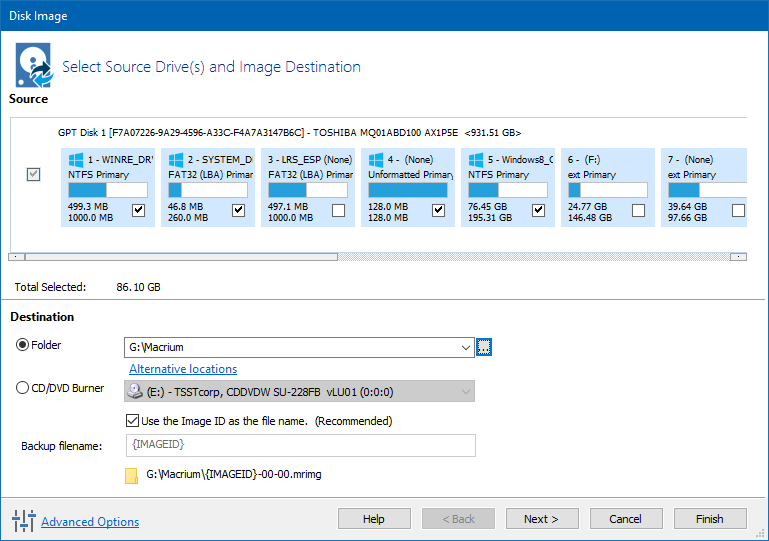
Task: Click the Windows logo on partition 1 WINRE_DRV
Action: pos(76,160)
